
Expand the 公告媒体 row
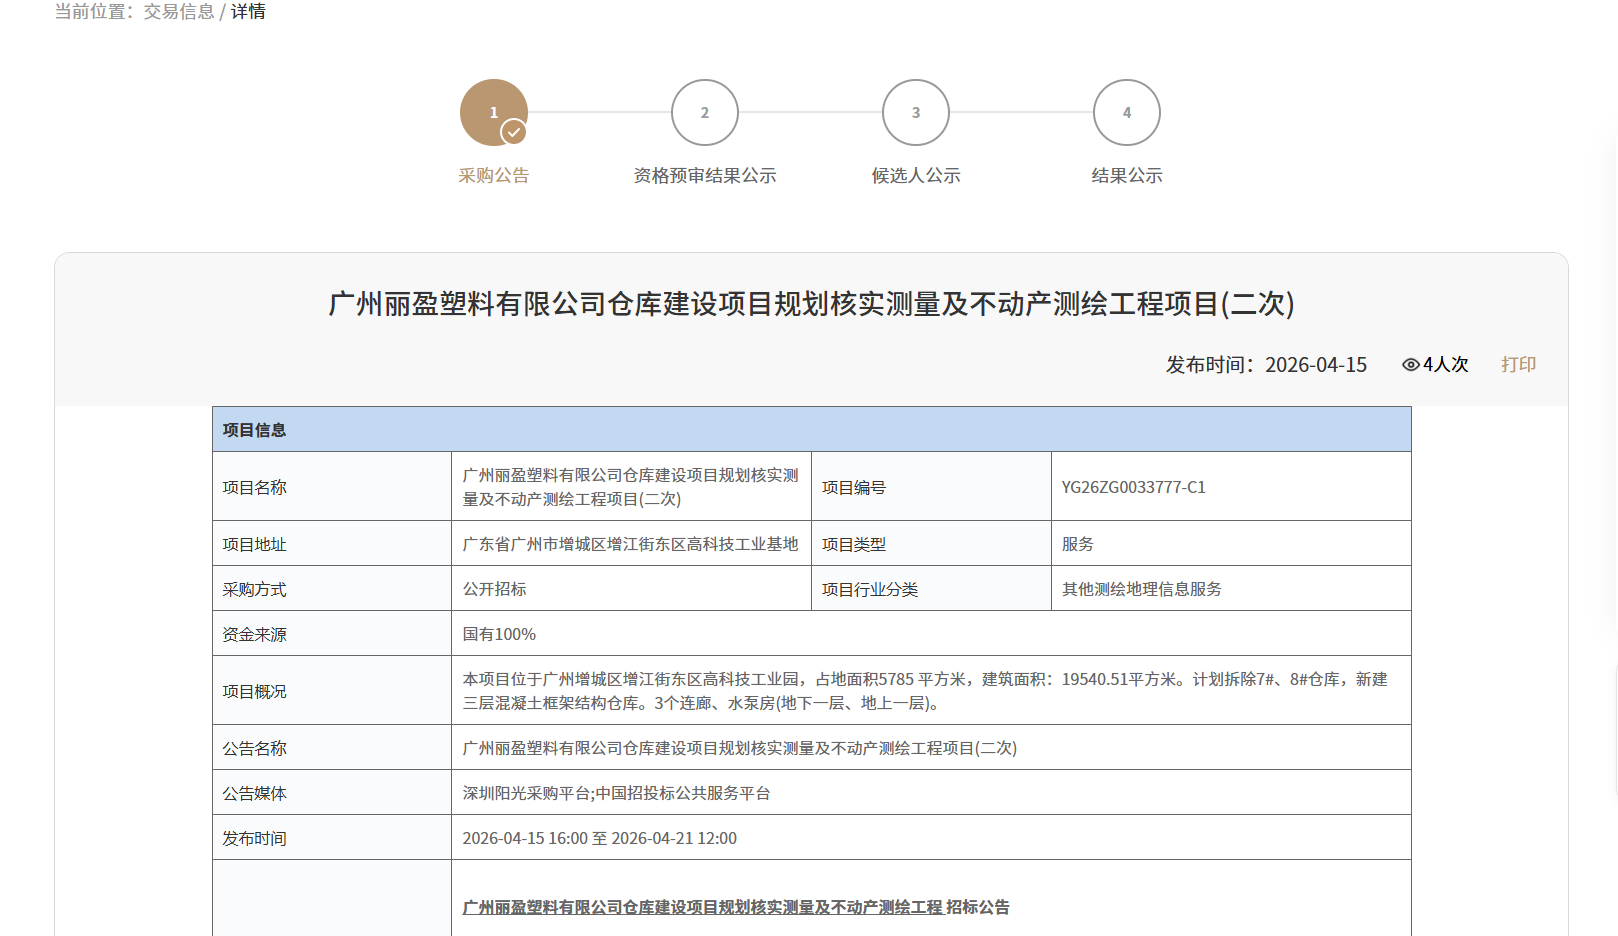[254, 792]
